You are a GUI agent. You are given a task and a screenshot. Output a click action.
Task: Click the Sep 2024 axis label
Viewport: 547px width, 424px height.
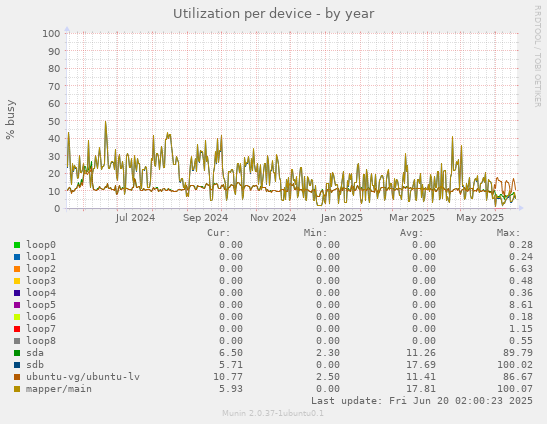(205, 218)
